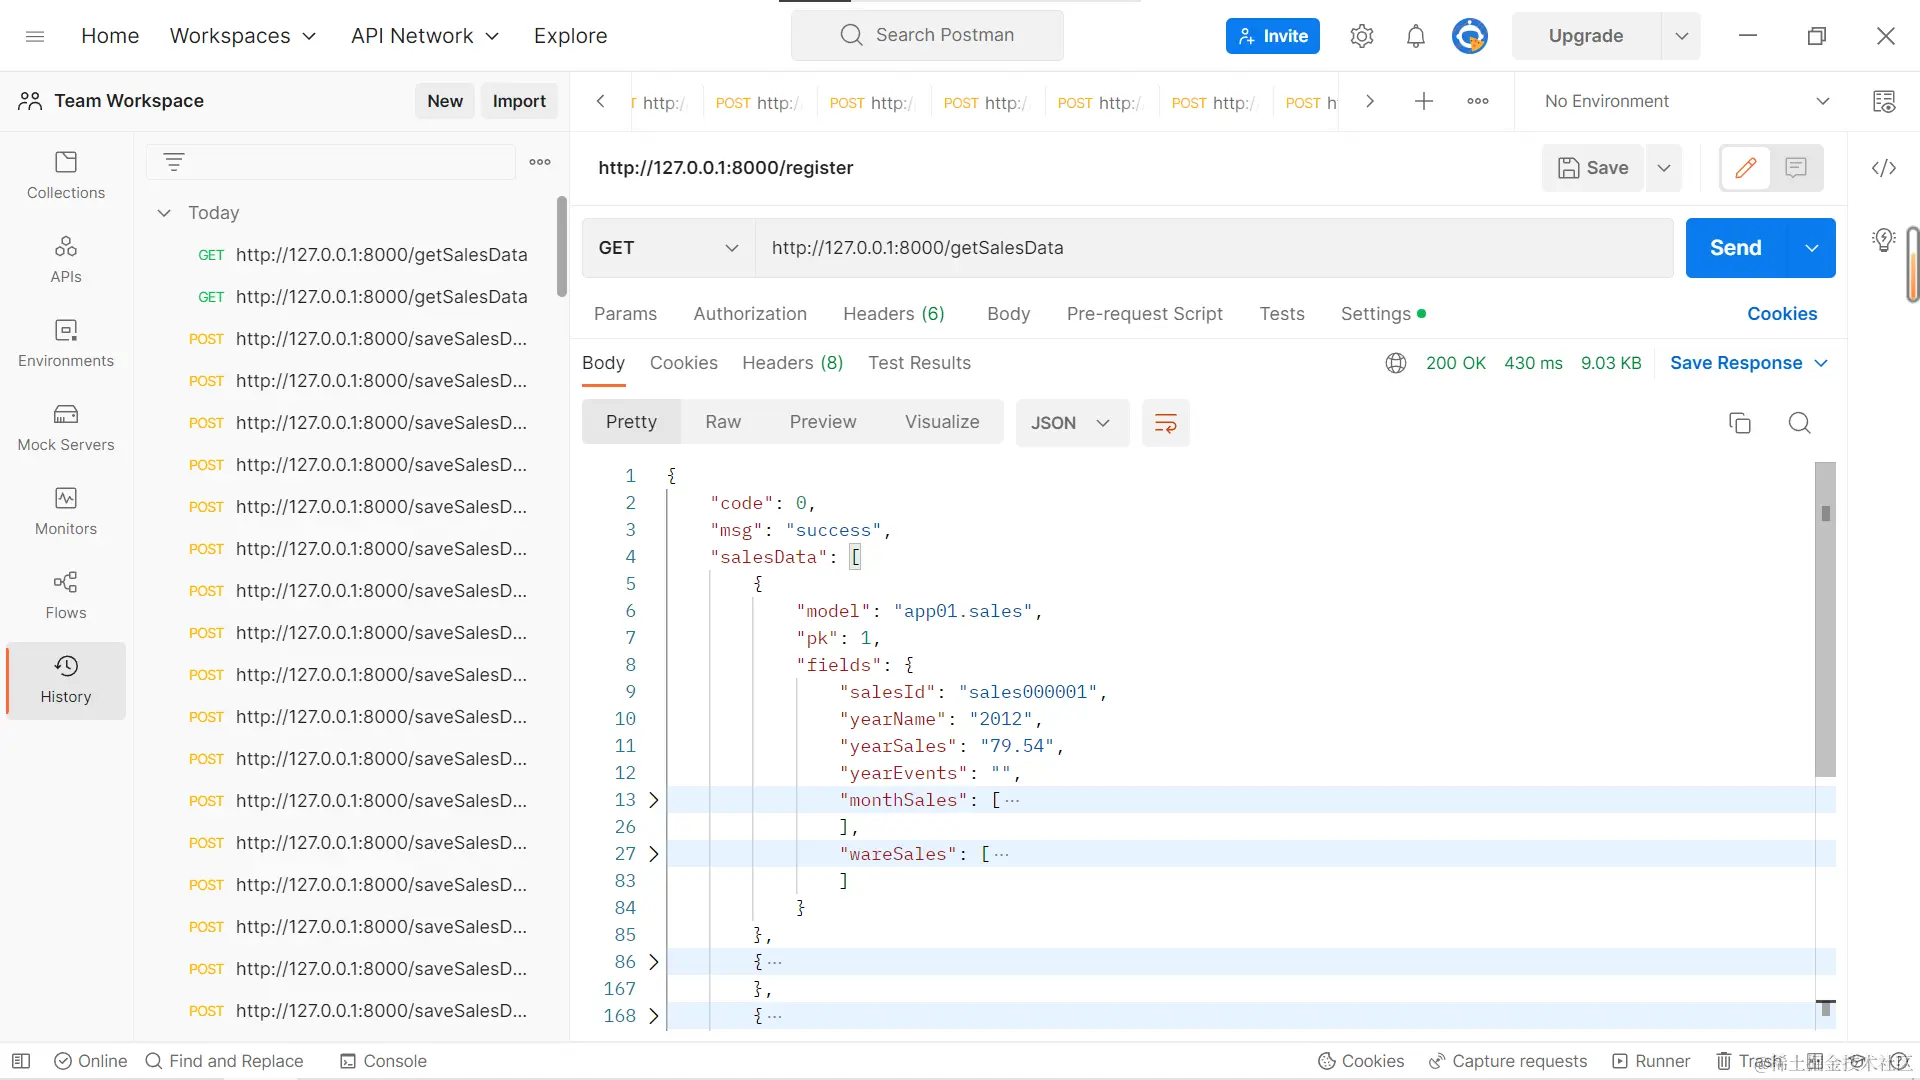
Task: Open the user avatar menu
Action: [1469, 36]
